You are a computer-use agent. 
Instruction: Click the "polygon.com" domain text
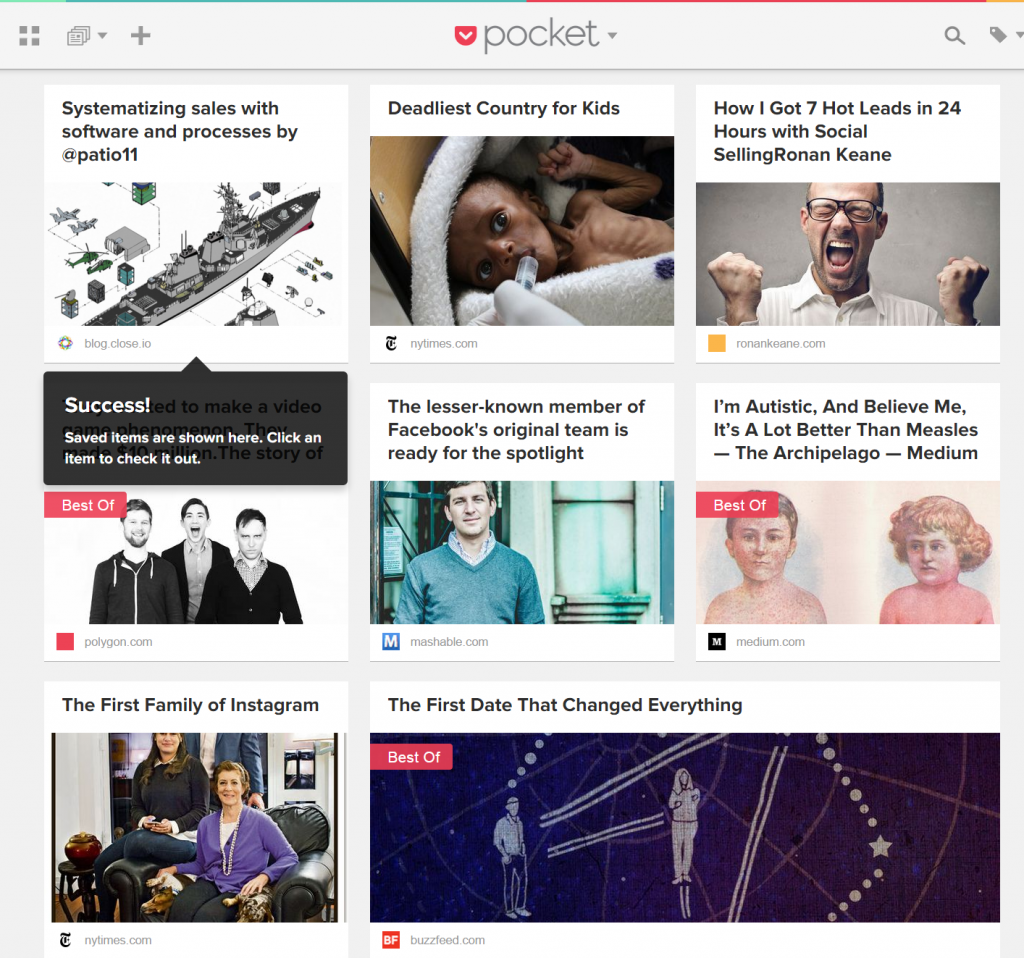click(118, 642)
